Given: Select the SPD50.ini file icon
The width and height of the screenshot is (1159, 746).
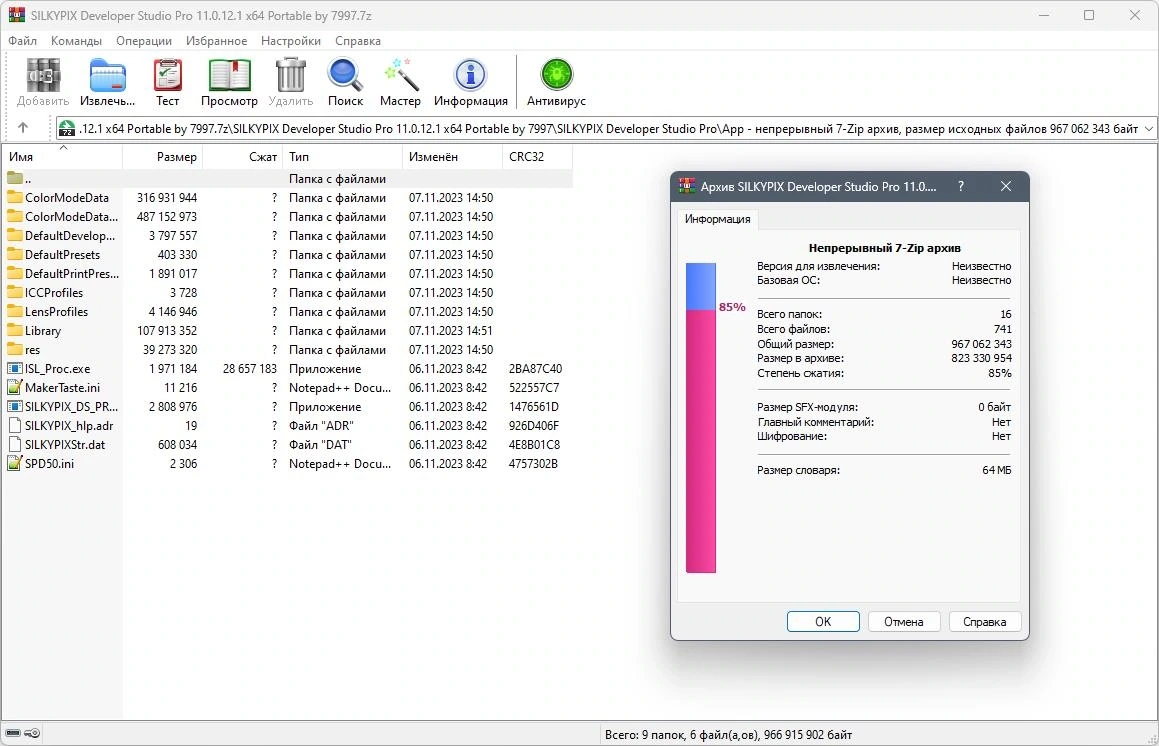Looking at the screenshot, I should [x=15, y=464].
